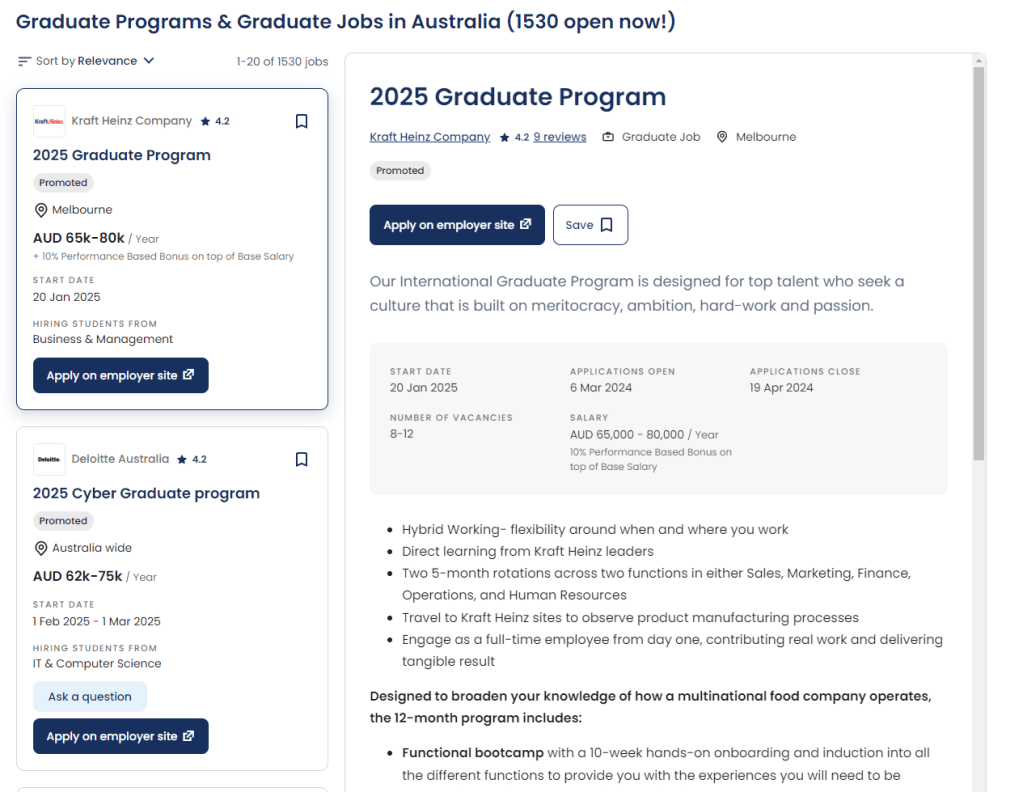1023x792 pixels.
Task: Click the Deloitte Australia logo thumbnail
Action: (49, 459)
